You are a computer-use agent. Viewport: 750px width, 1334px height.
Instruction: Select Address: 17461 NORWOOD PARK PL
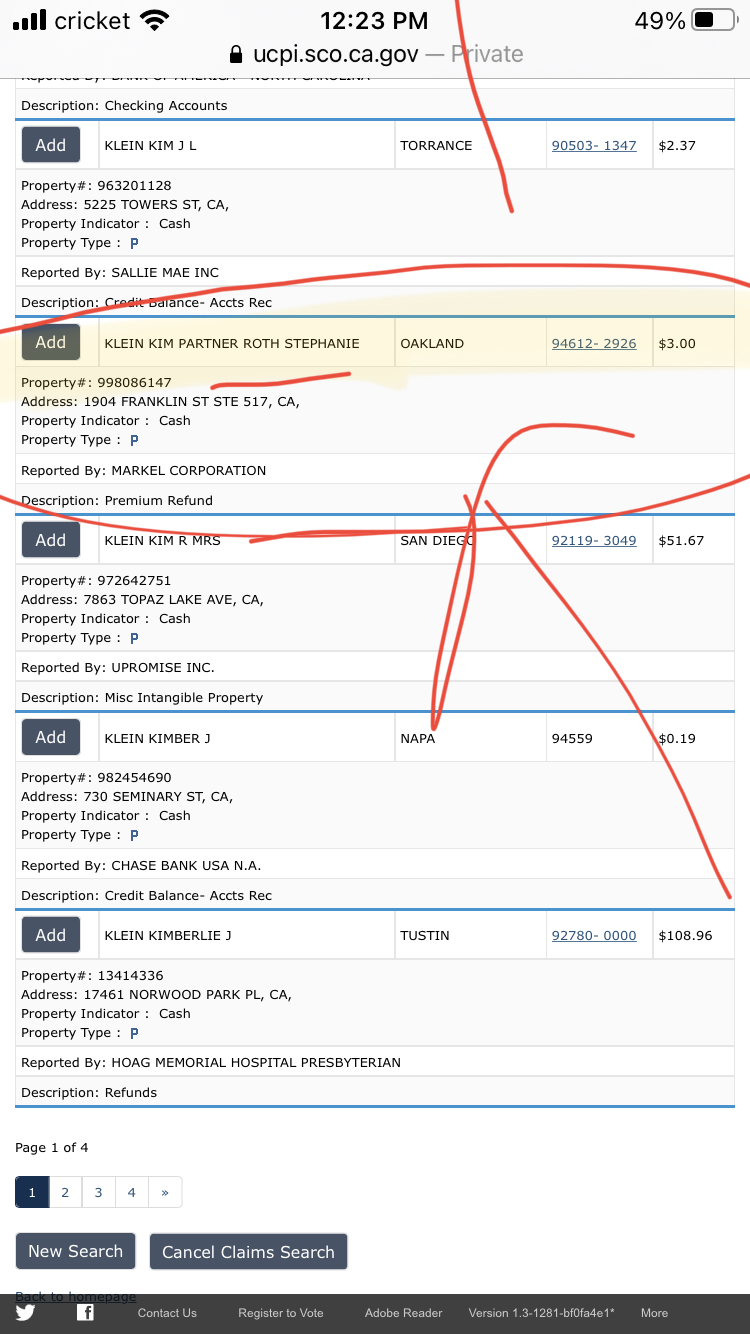(156, 995)
